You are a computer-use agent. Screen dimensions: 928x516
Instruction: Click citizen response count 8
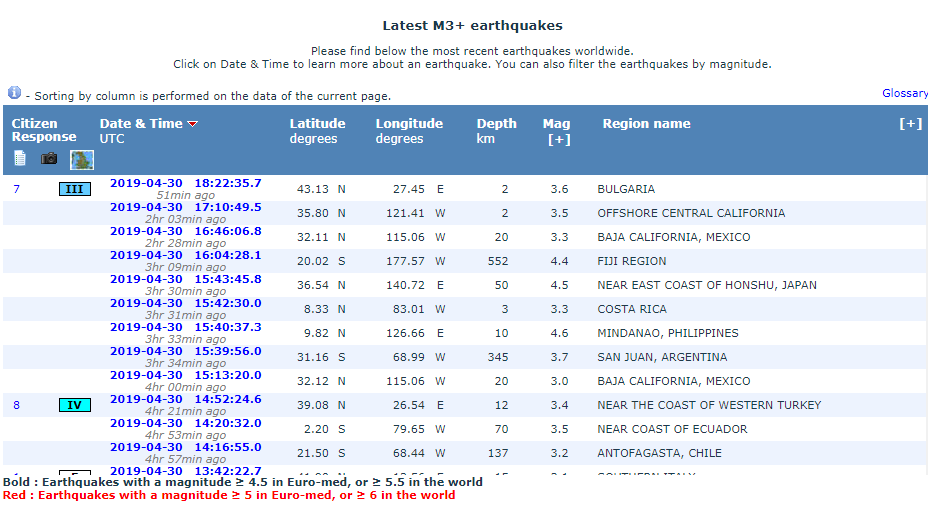tap(16, 405)
